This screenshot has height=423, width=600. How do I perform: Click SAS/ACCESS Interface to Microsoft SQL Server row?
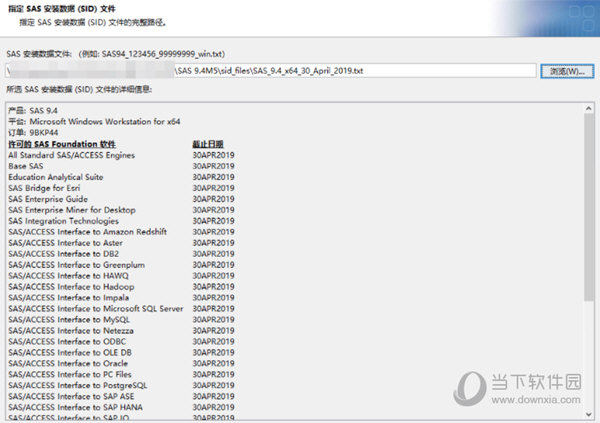click(x=95, y=309)
